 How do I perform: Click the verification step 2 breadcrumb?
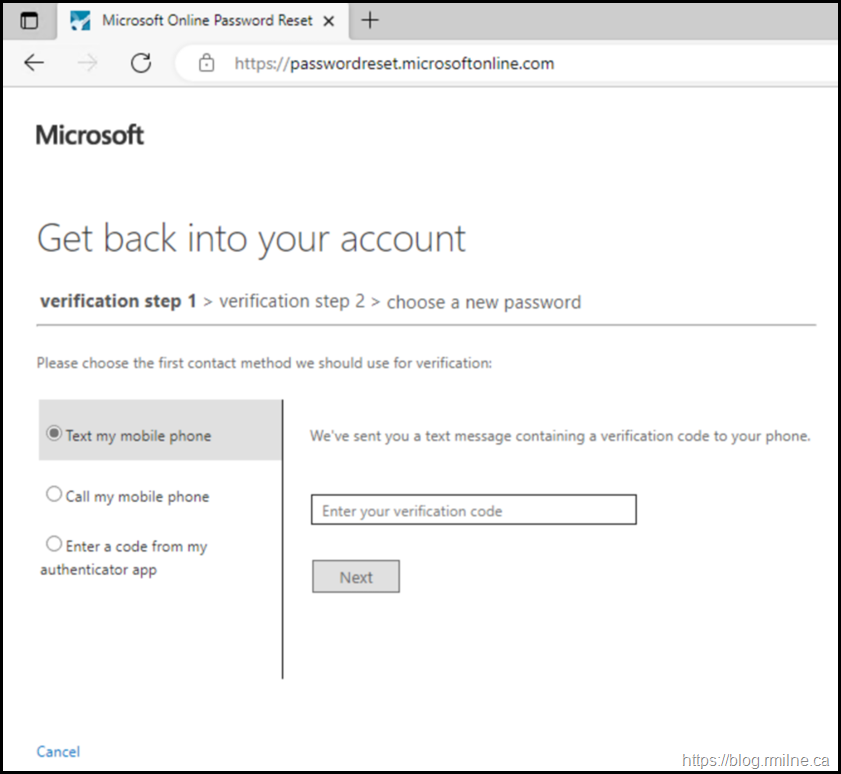292,301
